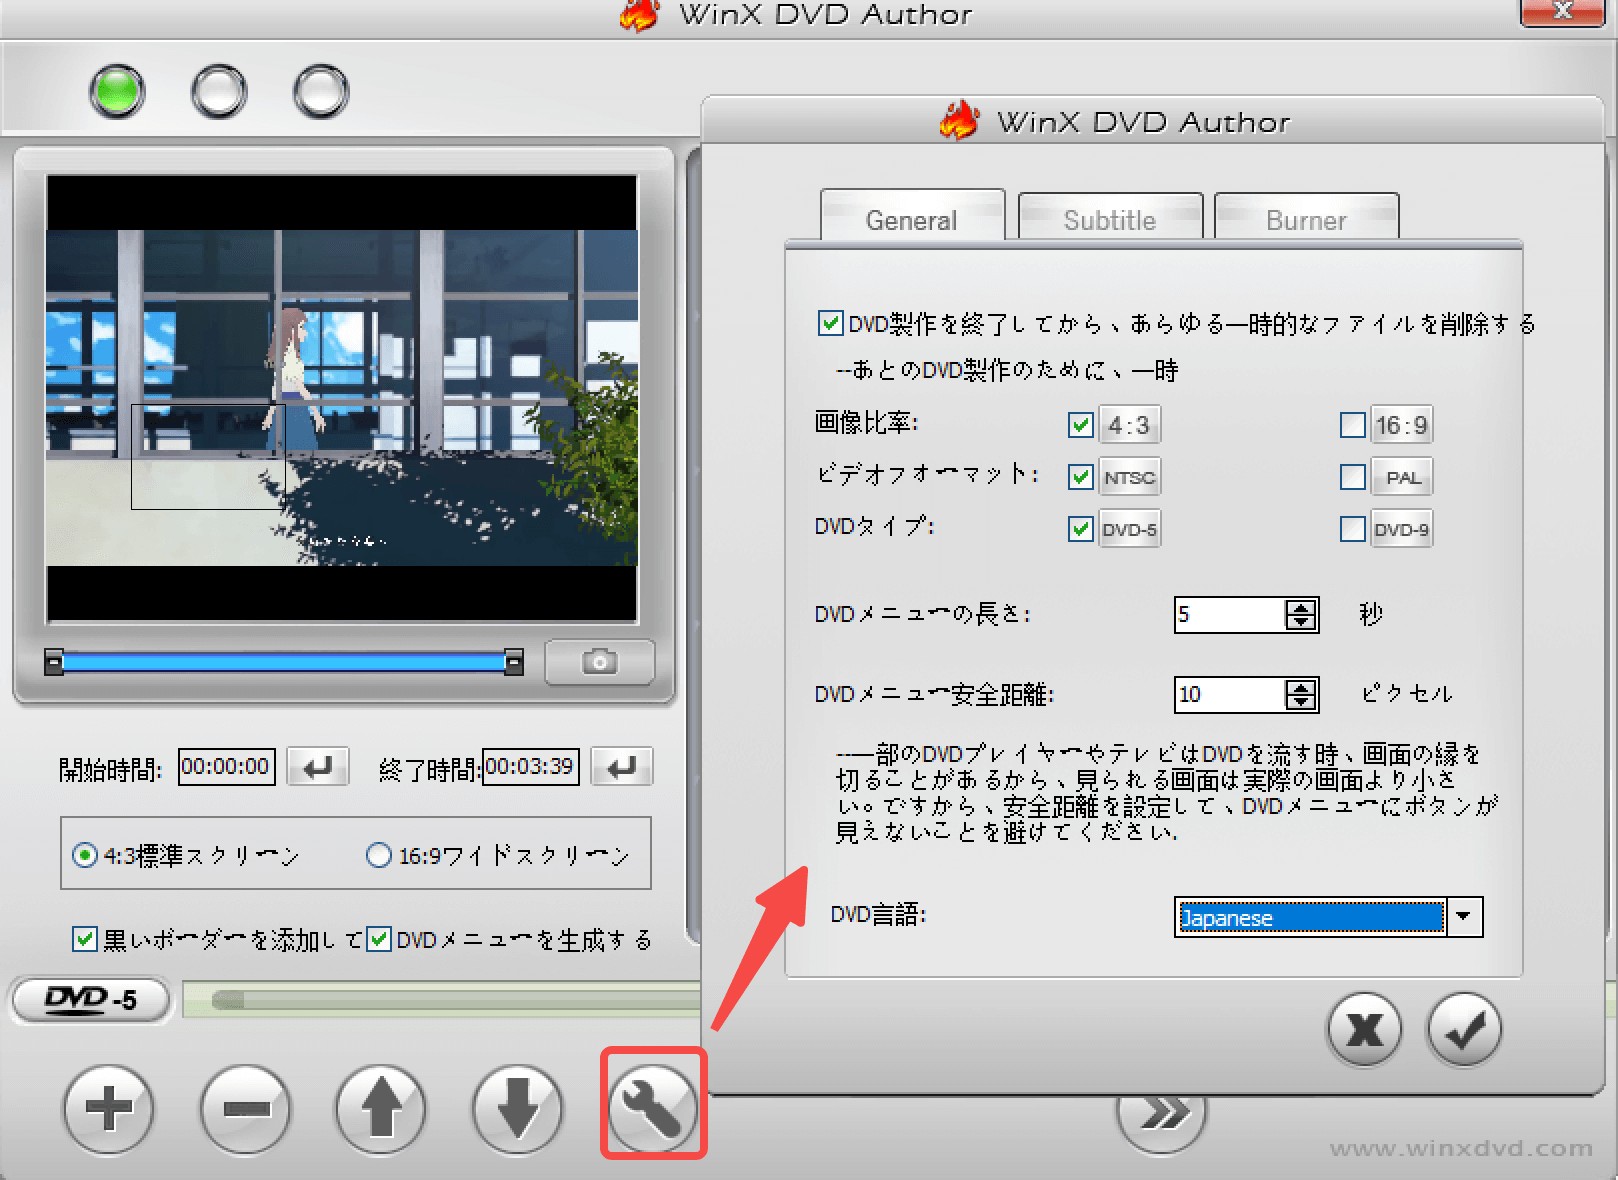1618x1180 pixels.
Task: Switch to the Burner tab
Action: click(x=1306, y=217)
